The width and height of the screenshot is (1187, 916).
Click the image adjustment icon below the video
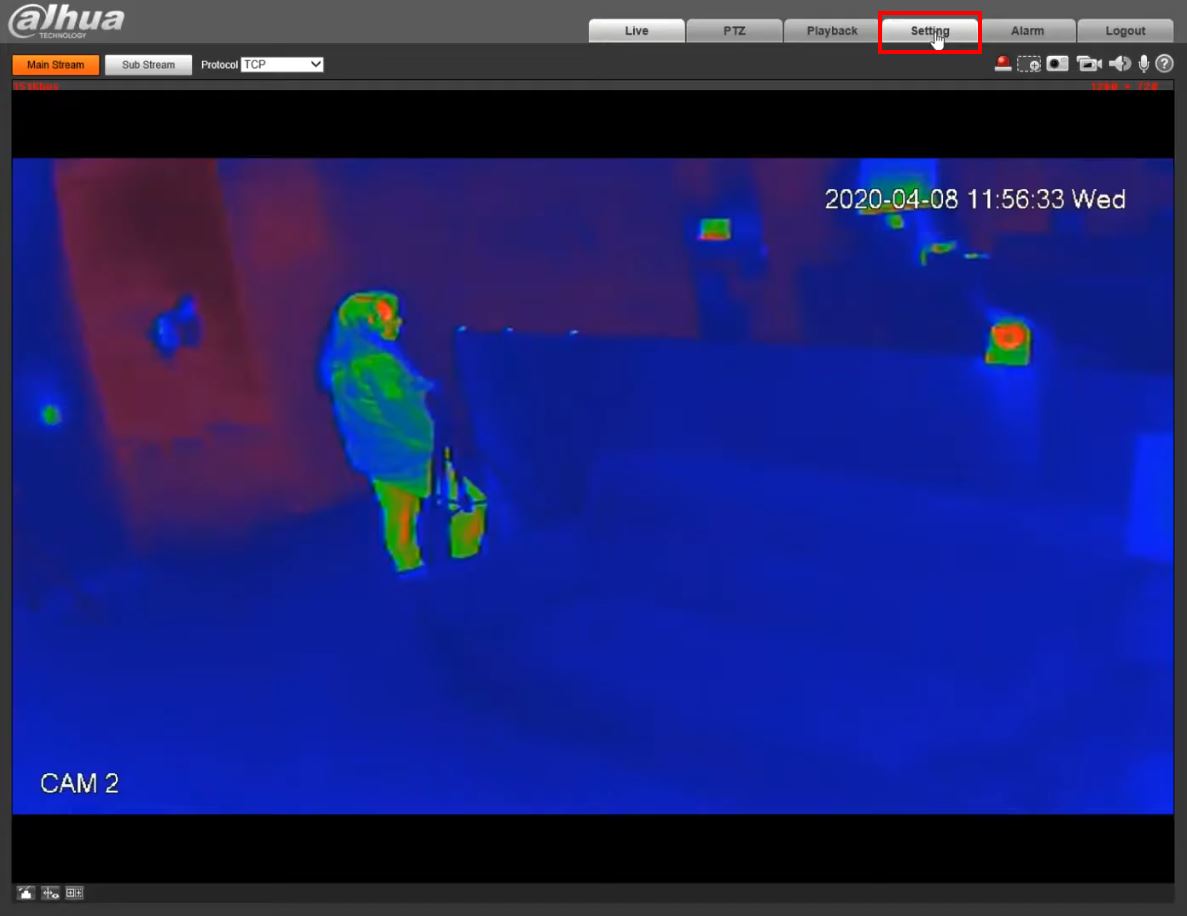(x=26, y=893)
